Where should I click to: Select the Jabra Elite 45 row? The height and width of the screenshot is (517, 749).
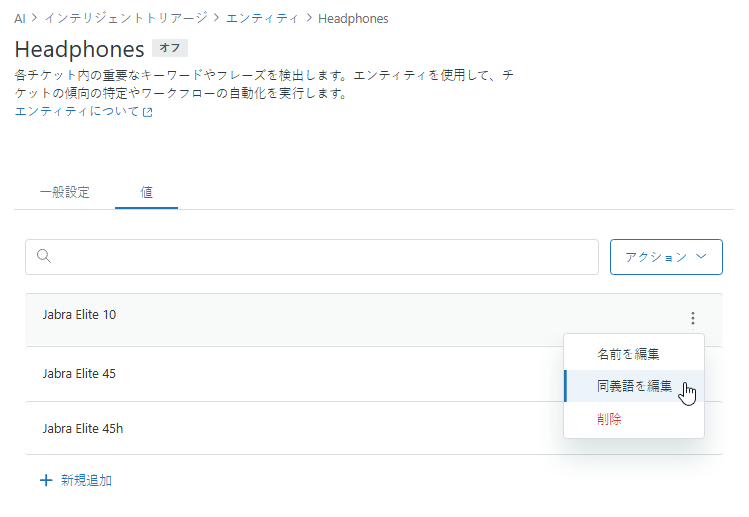[x=294, y=374]
